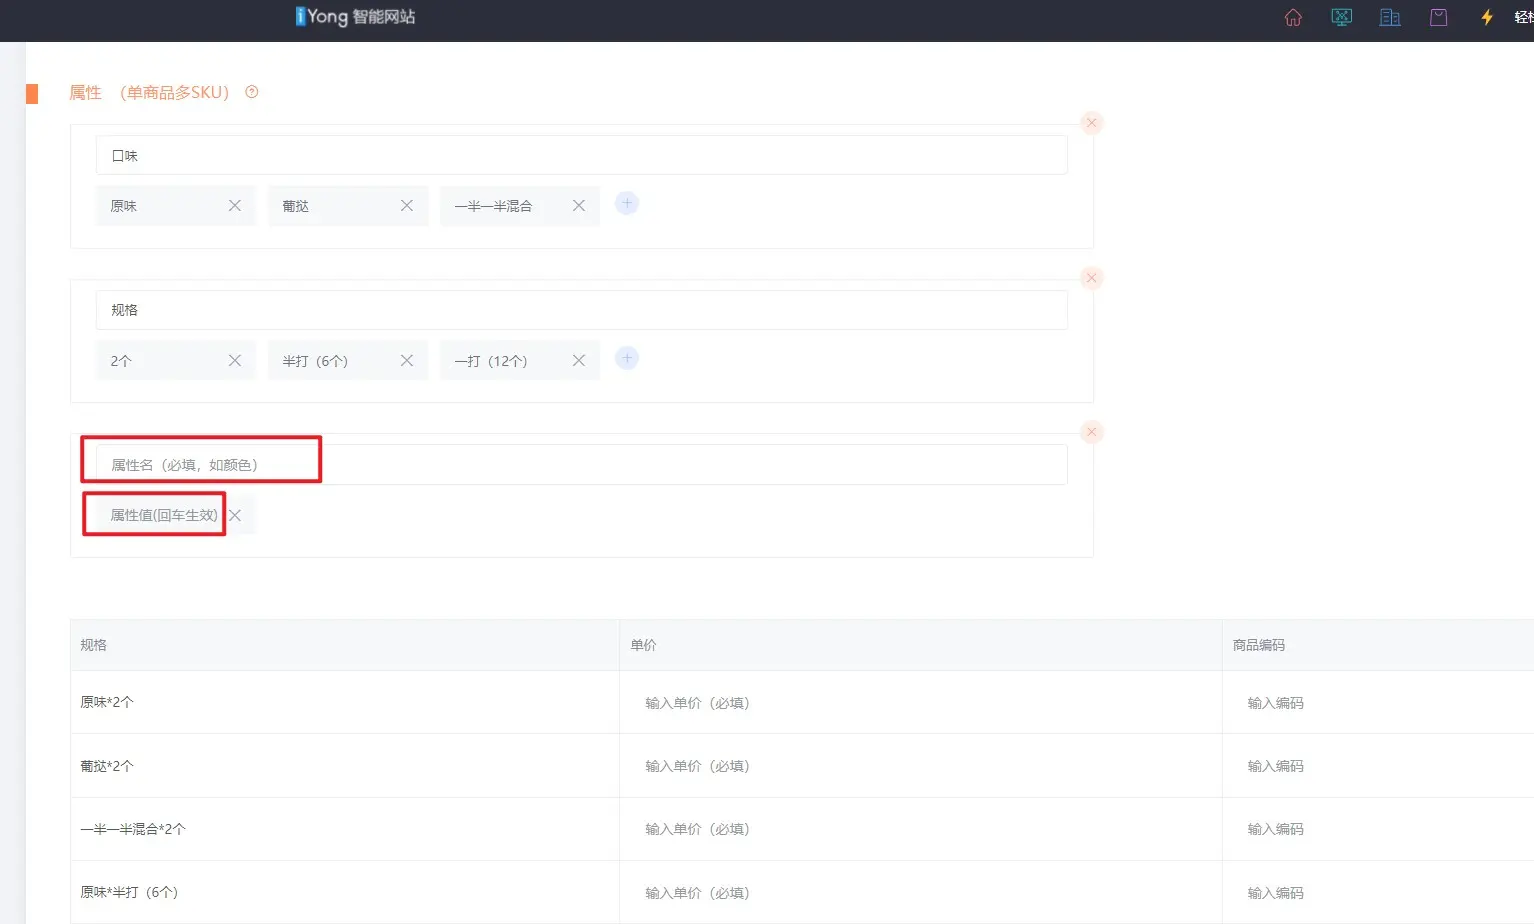Delete the empty third attribute group
1534x924 pixels.
click(x=1092, y=432)
